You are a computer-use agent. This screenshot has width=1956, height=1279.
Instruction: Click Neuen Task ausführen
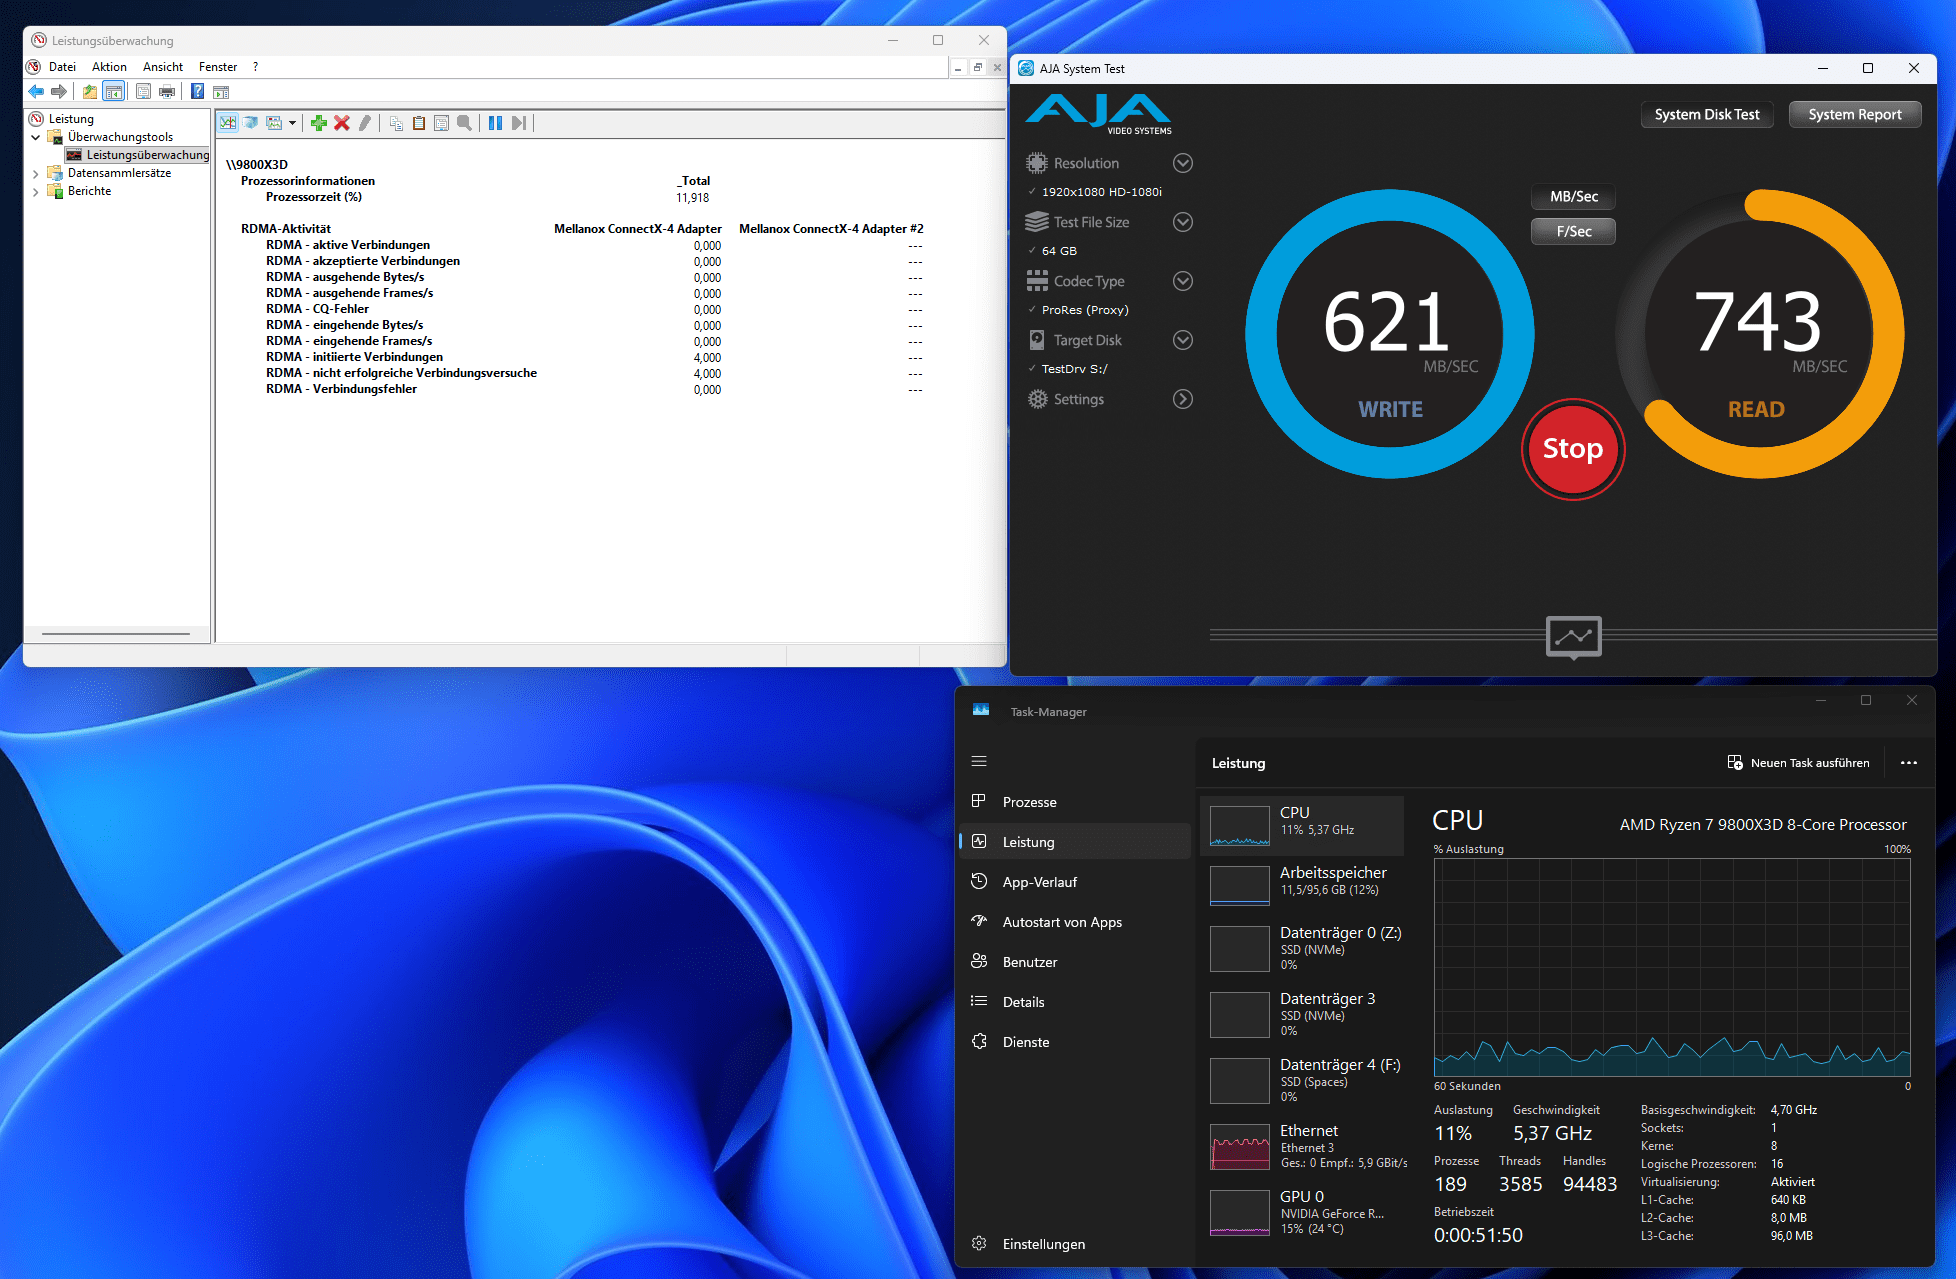[1798, 763]
